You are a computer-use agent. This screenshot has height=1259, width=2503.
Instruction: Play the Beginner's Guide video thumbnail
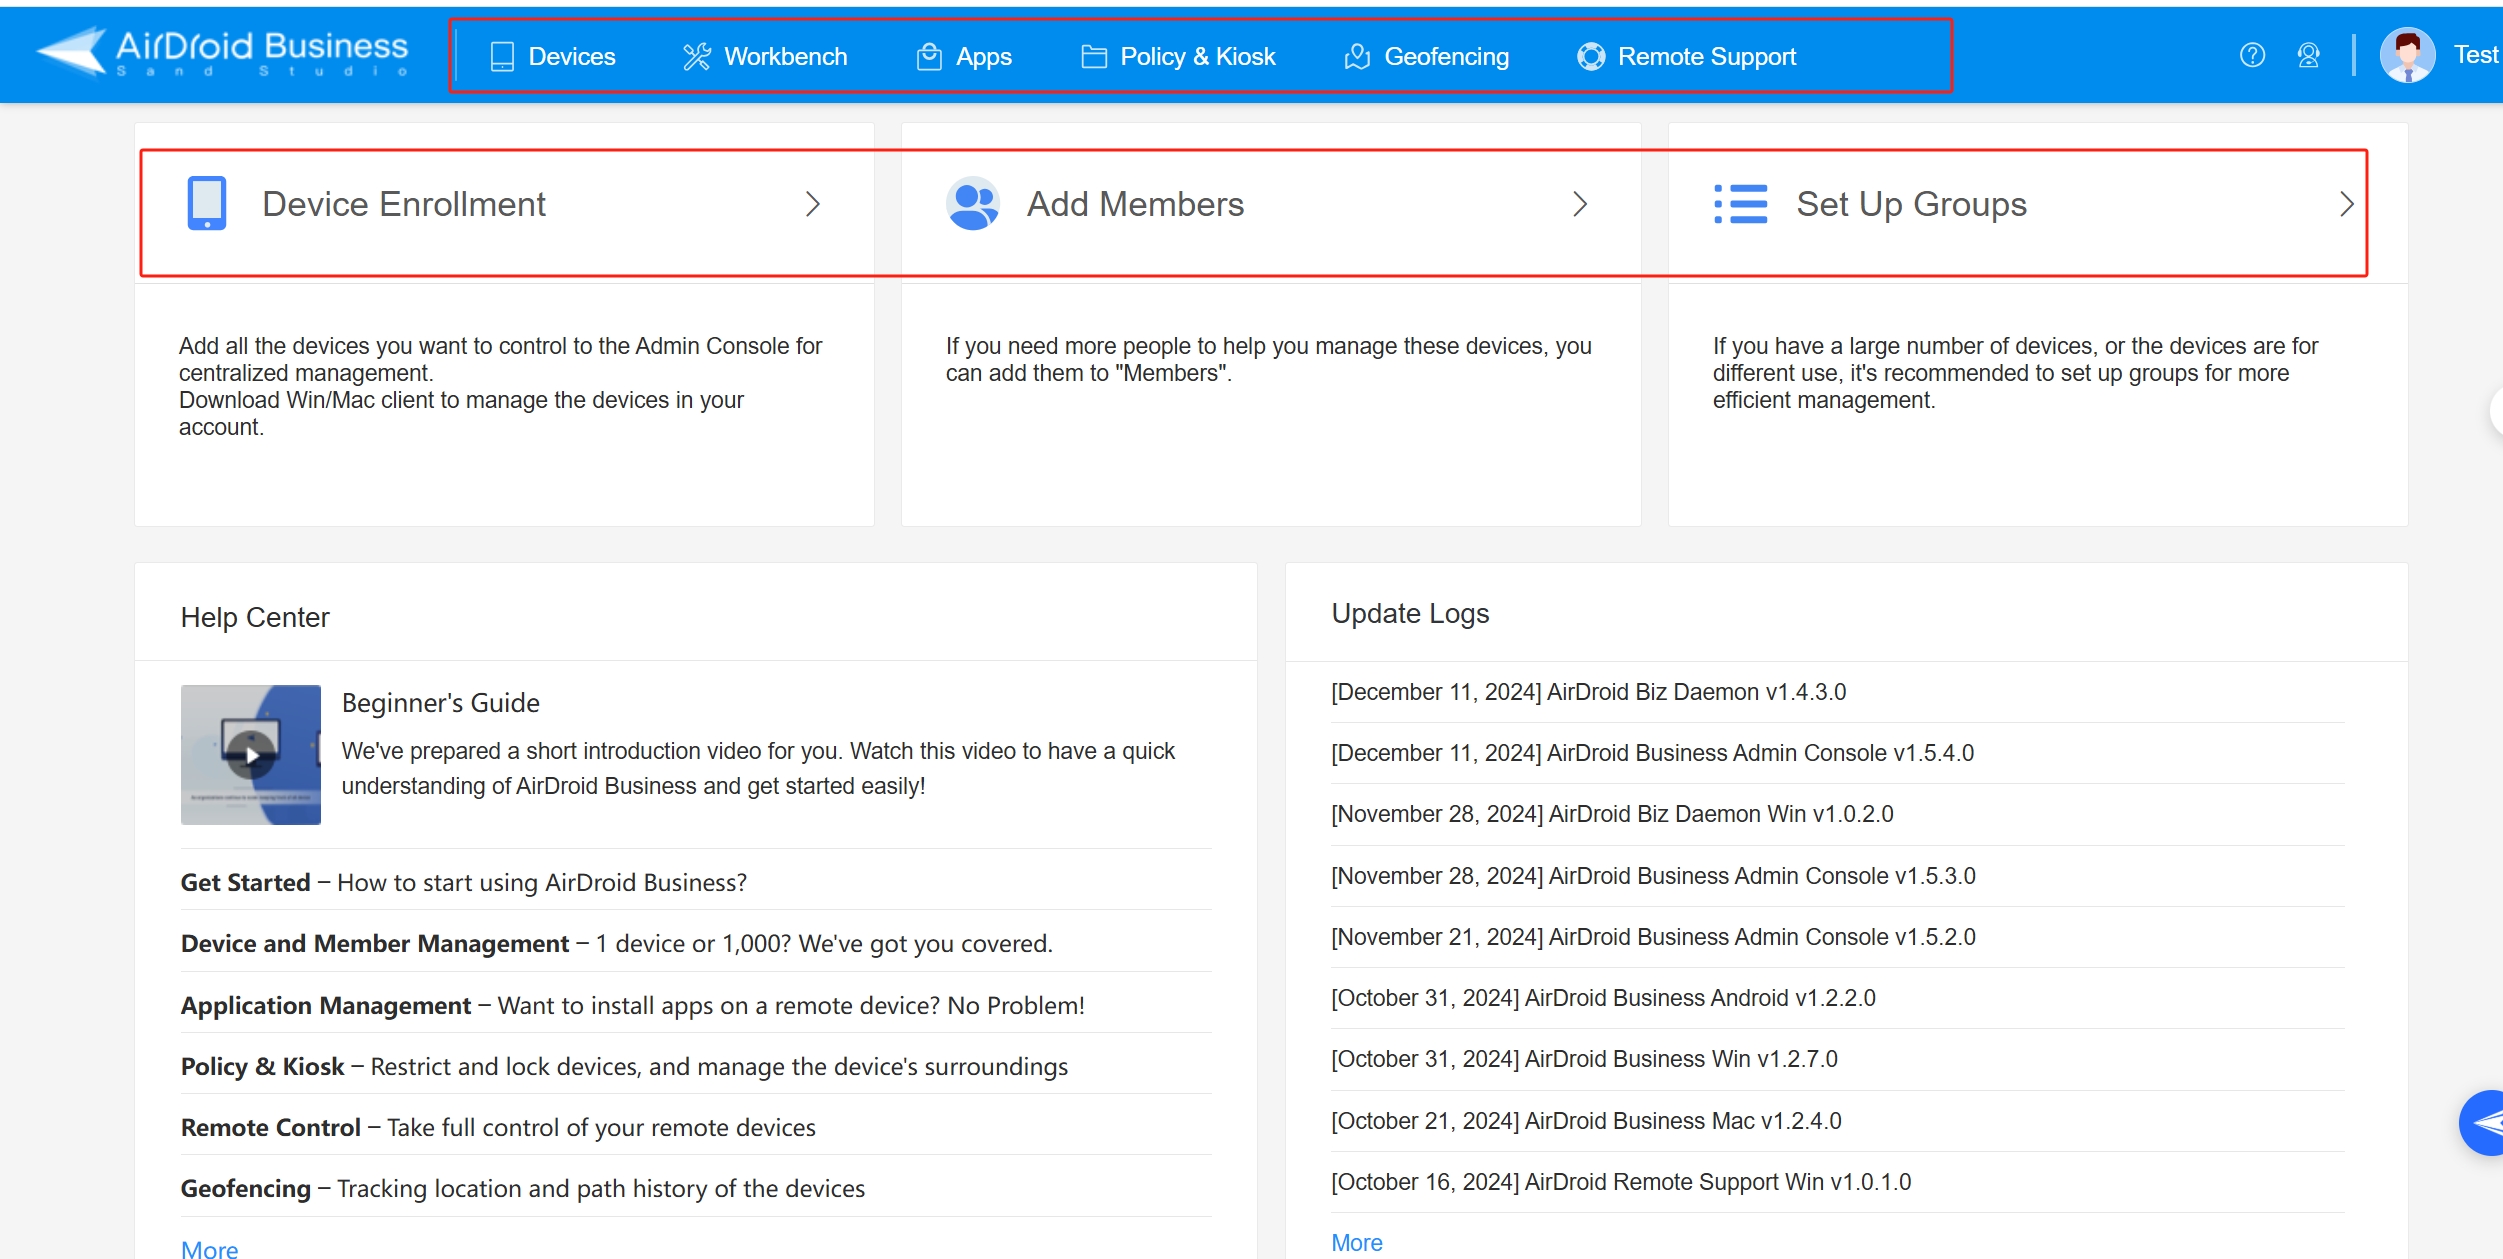coord(250,754)
